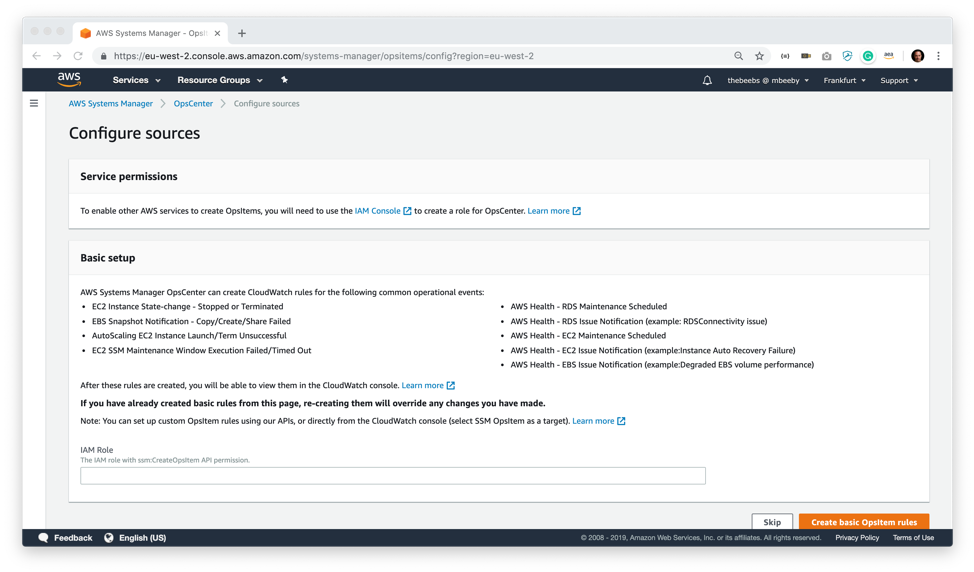Open the Chrome three-dot menu
974x572 pixels.
tap(939, 56)
